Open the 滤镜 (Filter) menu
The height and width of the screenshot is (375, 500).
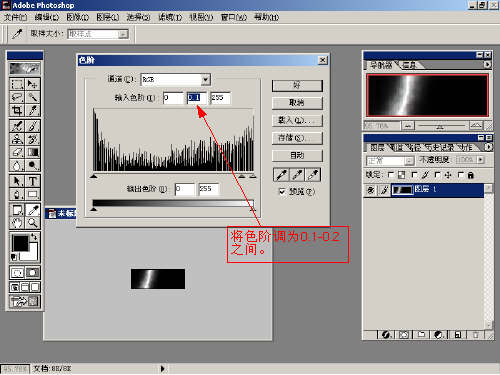[170, 17]
